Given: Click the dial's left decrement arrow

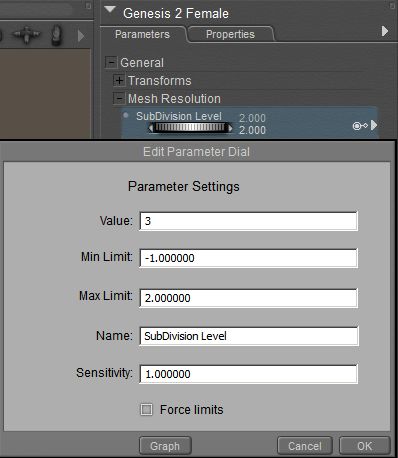Looking at the screenshot, I should click(151, 127).
